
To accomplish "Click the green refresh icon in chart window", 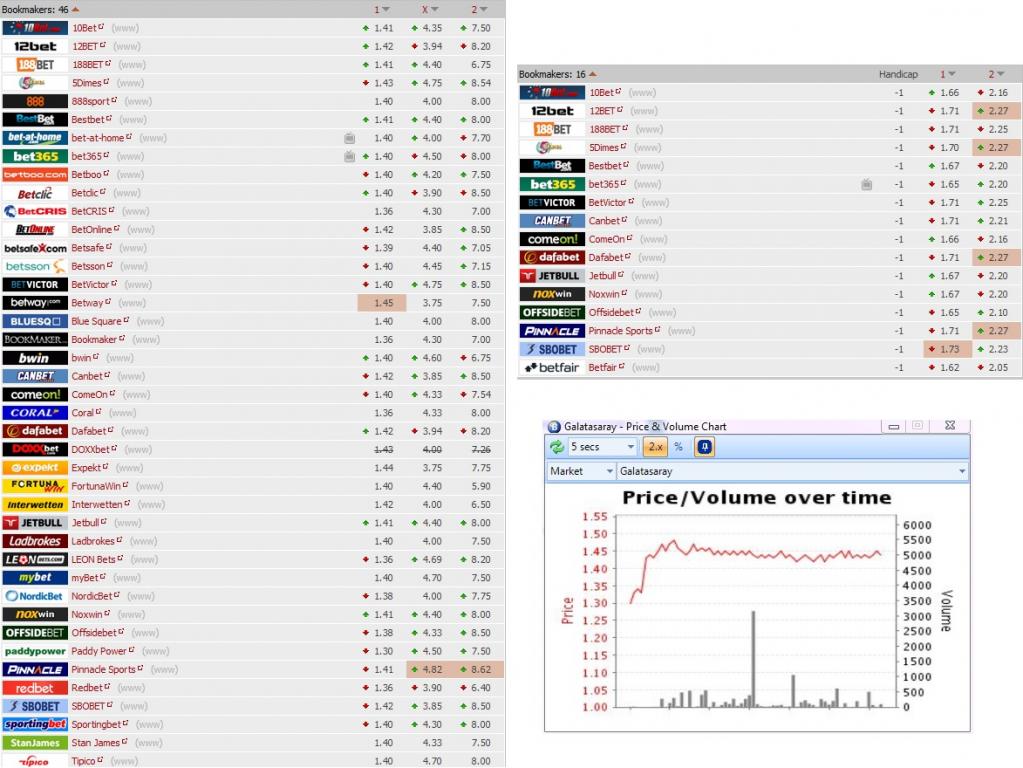I will tap(557, 447).
